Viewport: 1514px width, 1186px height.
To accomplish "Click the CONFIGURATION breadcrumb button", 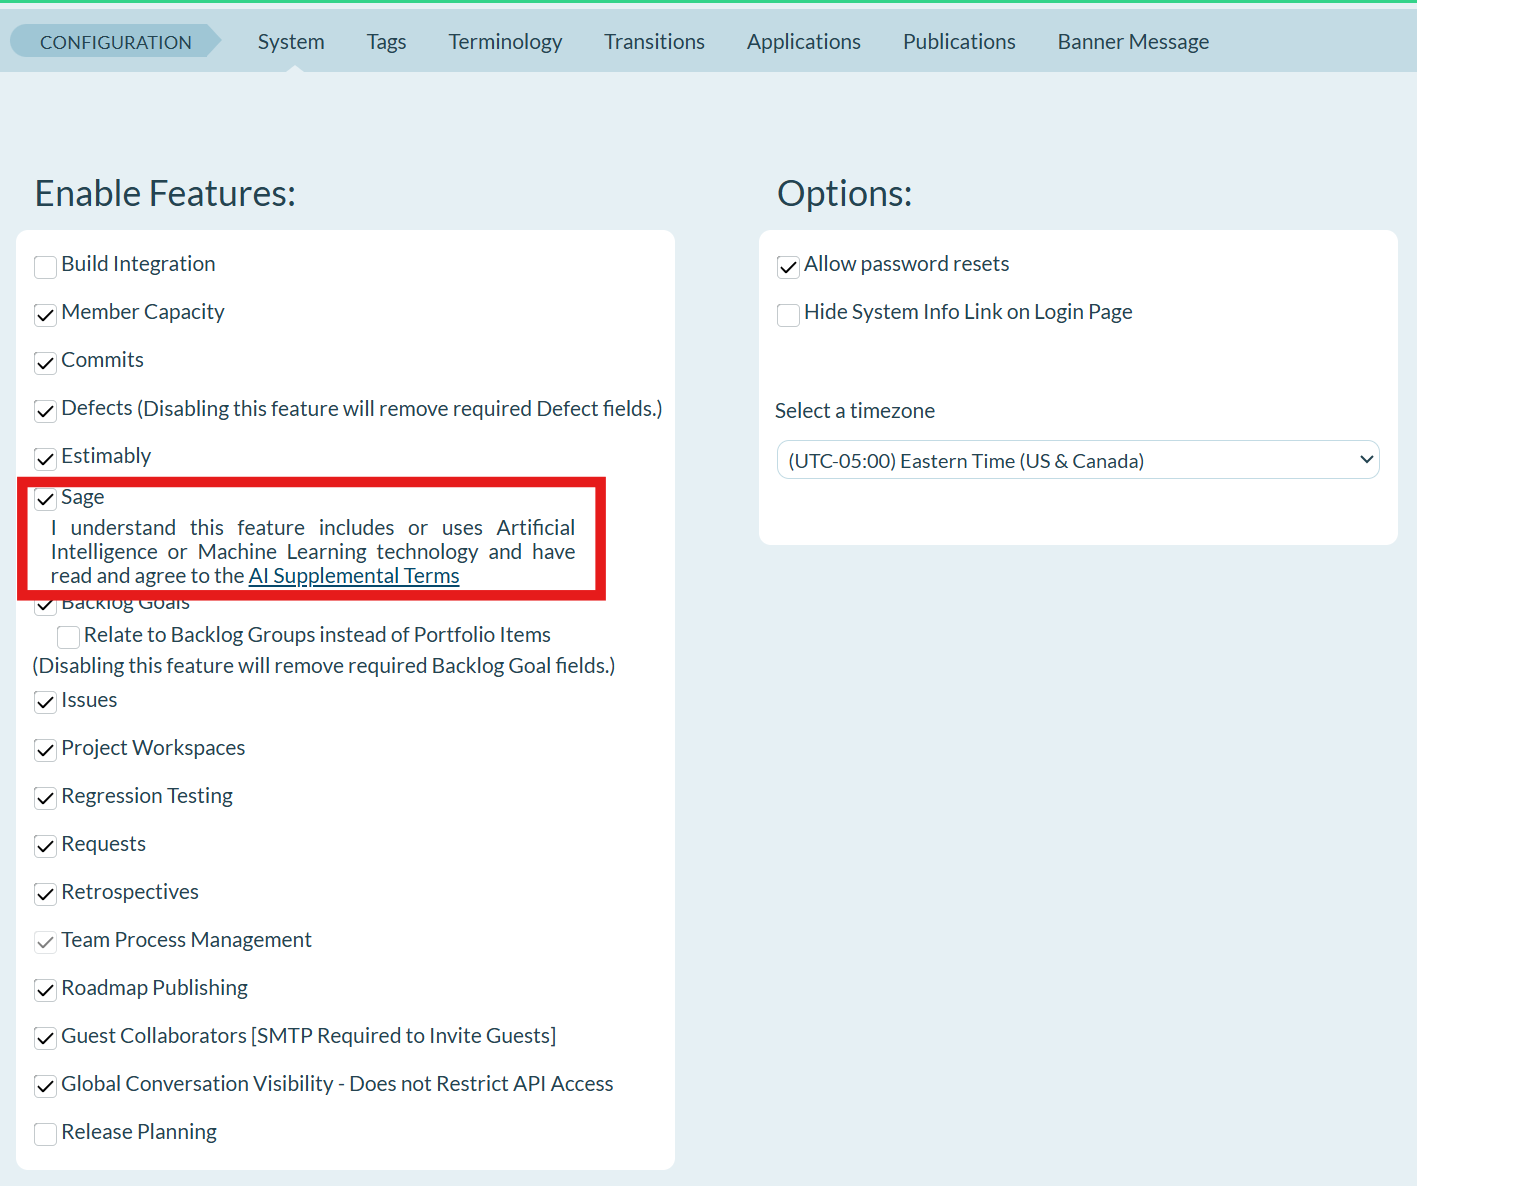I will pyautogui.click(x=115, y=42).
